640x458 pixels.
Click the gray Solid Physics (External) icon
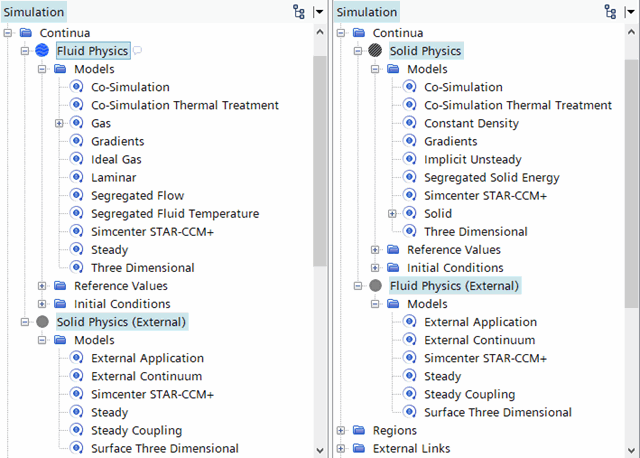pos(42,322)
